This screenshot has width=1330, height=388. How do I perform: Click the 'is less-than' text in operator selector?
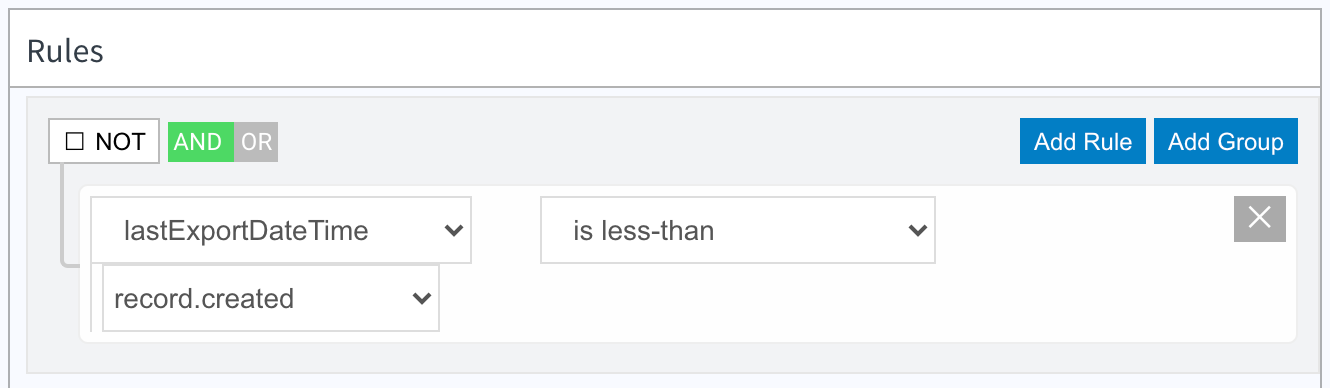click(x=643, y=231)
